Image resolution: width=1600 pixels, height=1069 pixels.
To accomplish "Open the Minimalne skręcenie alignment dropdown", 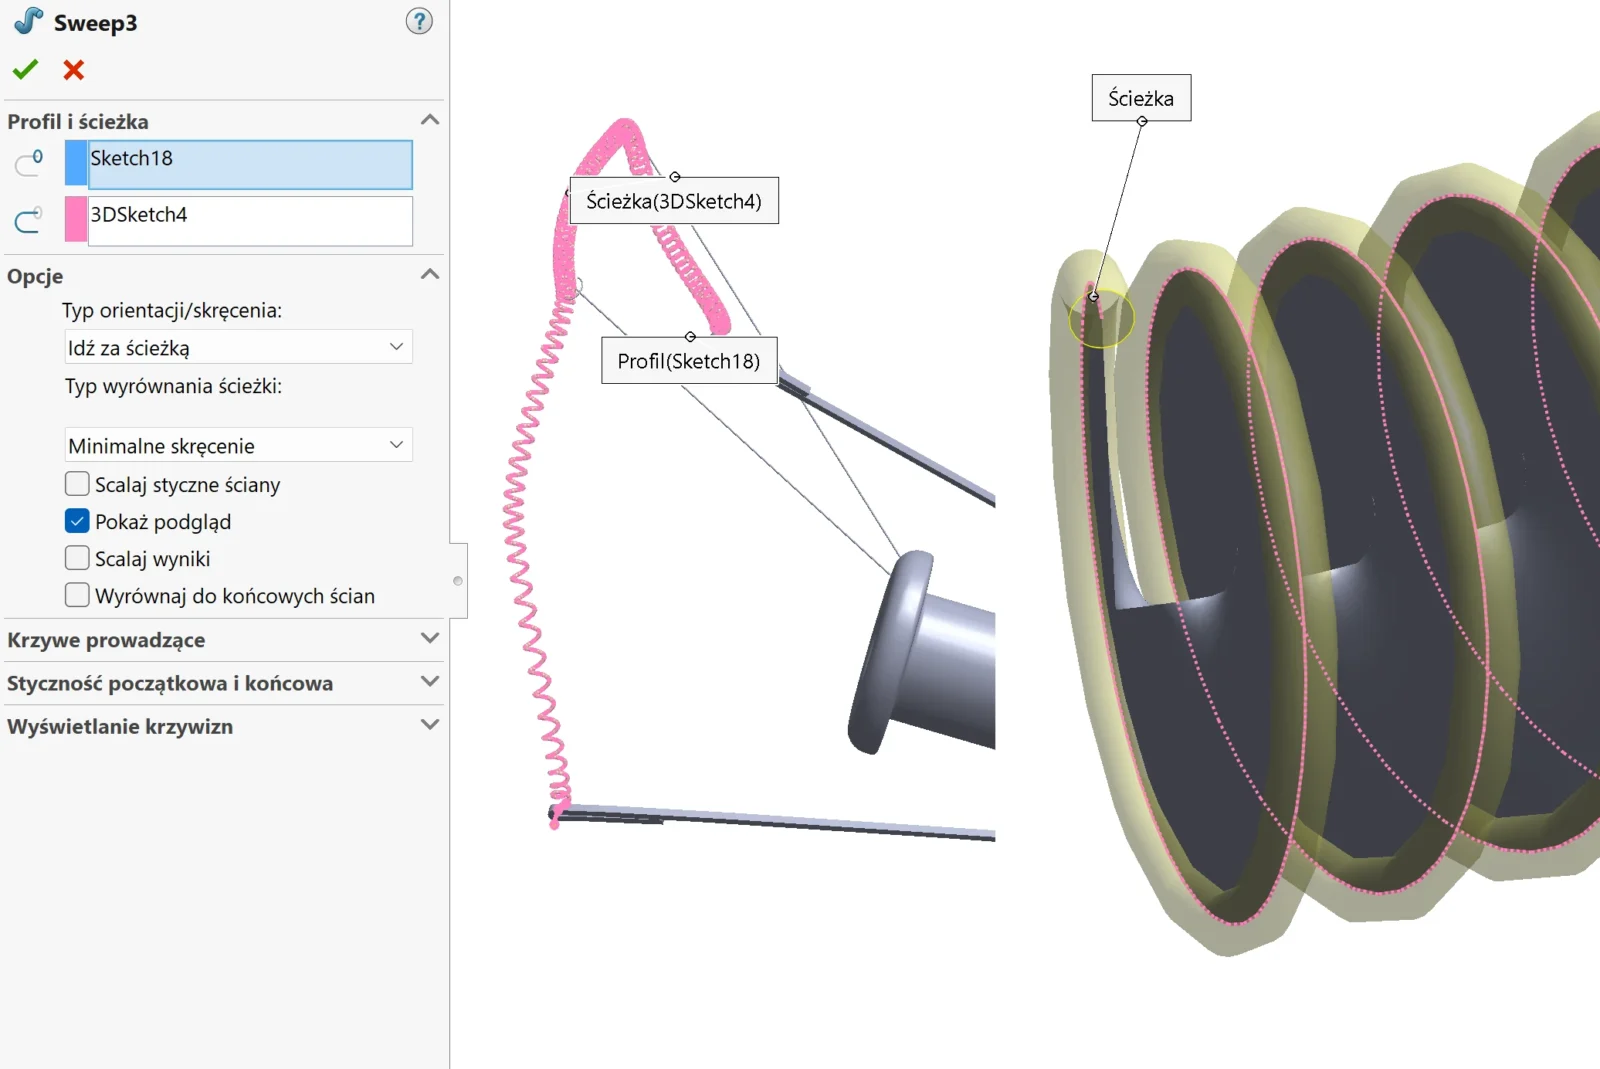I will click(238, 445).
